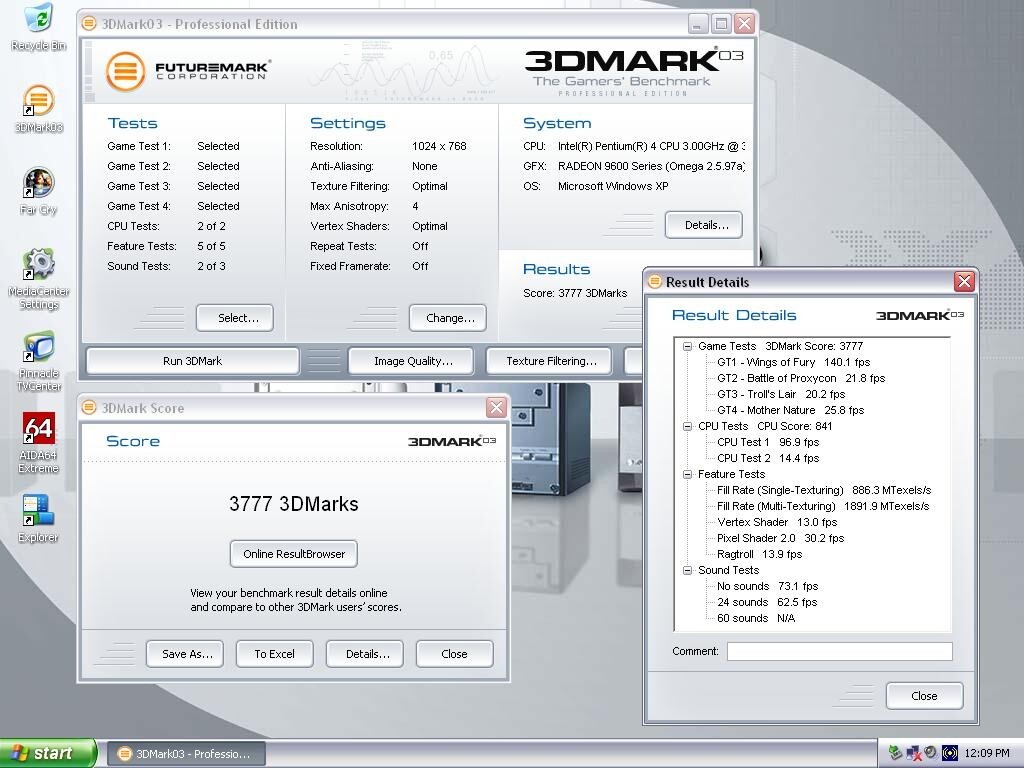Click the Select... button under Tests
This screenshot has width=1024, height=768.
(235, 318)
